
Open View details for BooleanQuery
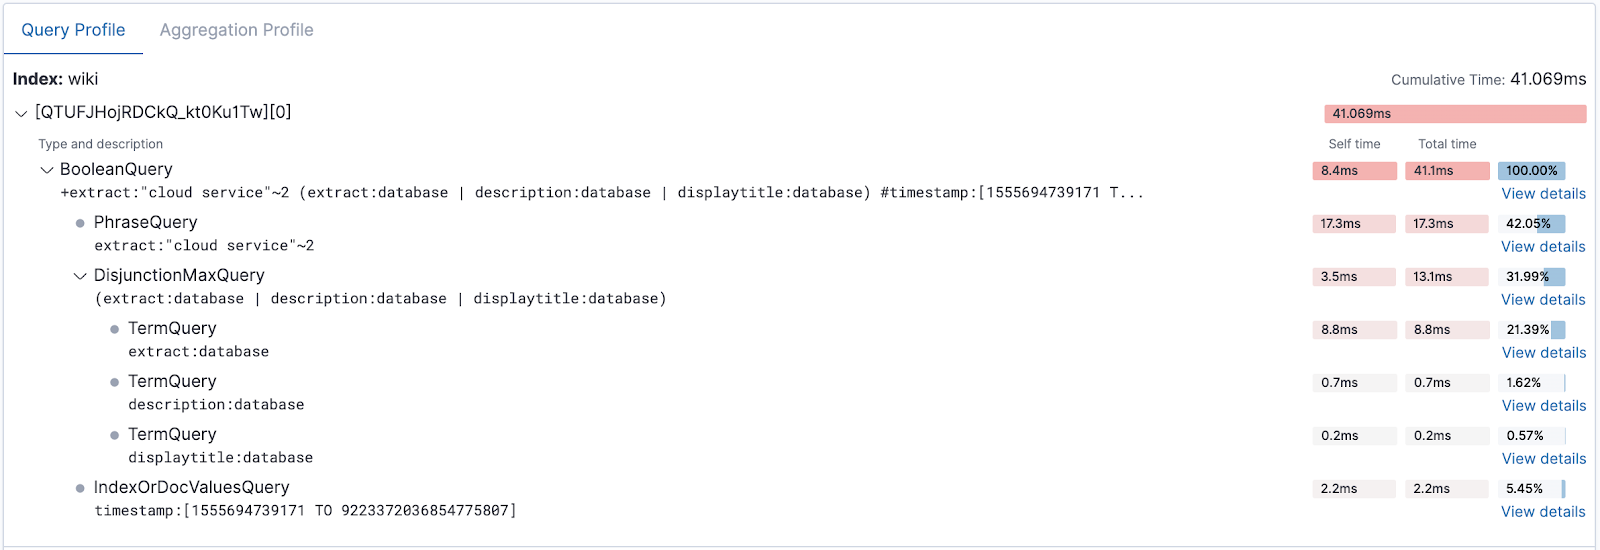click(x=1543, y=194)
